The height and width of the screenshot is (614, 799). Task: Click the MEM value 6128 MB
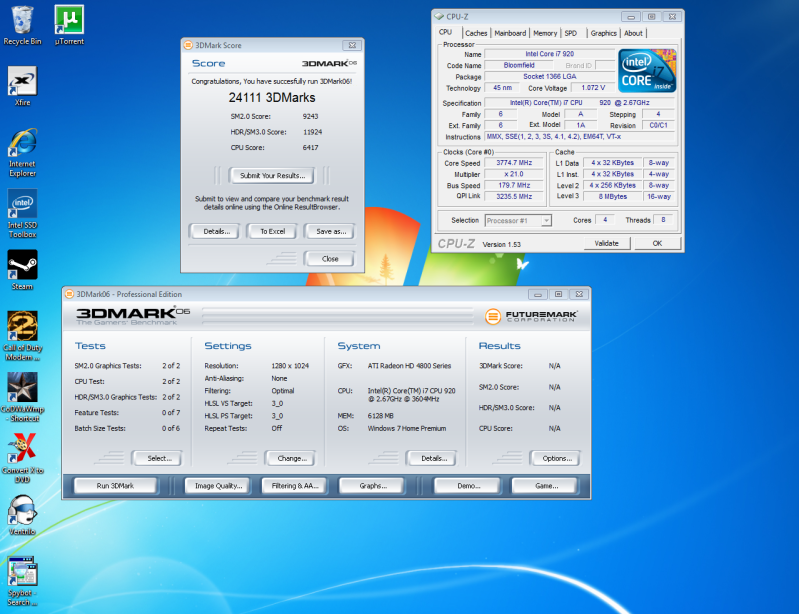click(380, 416)
